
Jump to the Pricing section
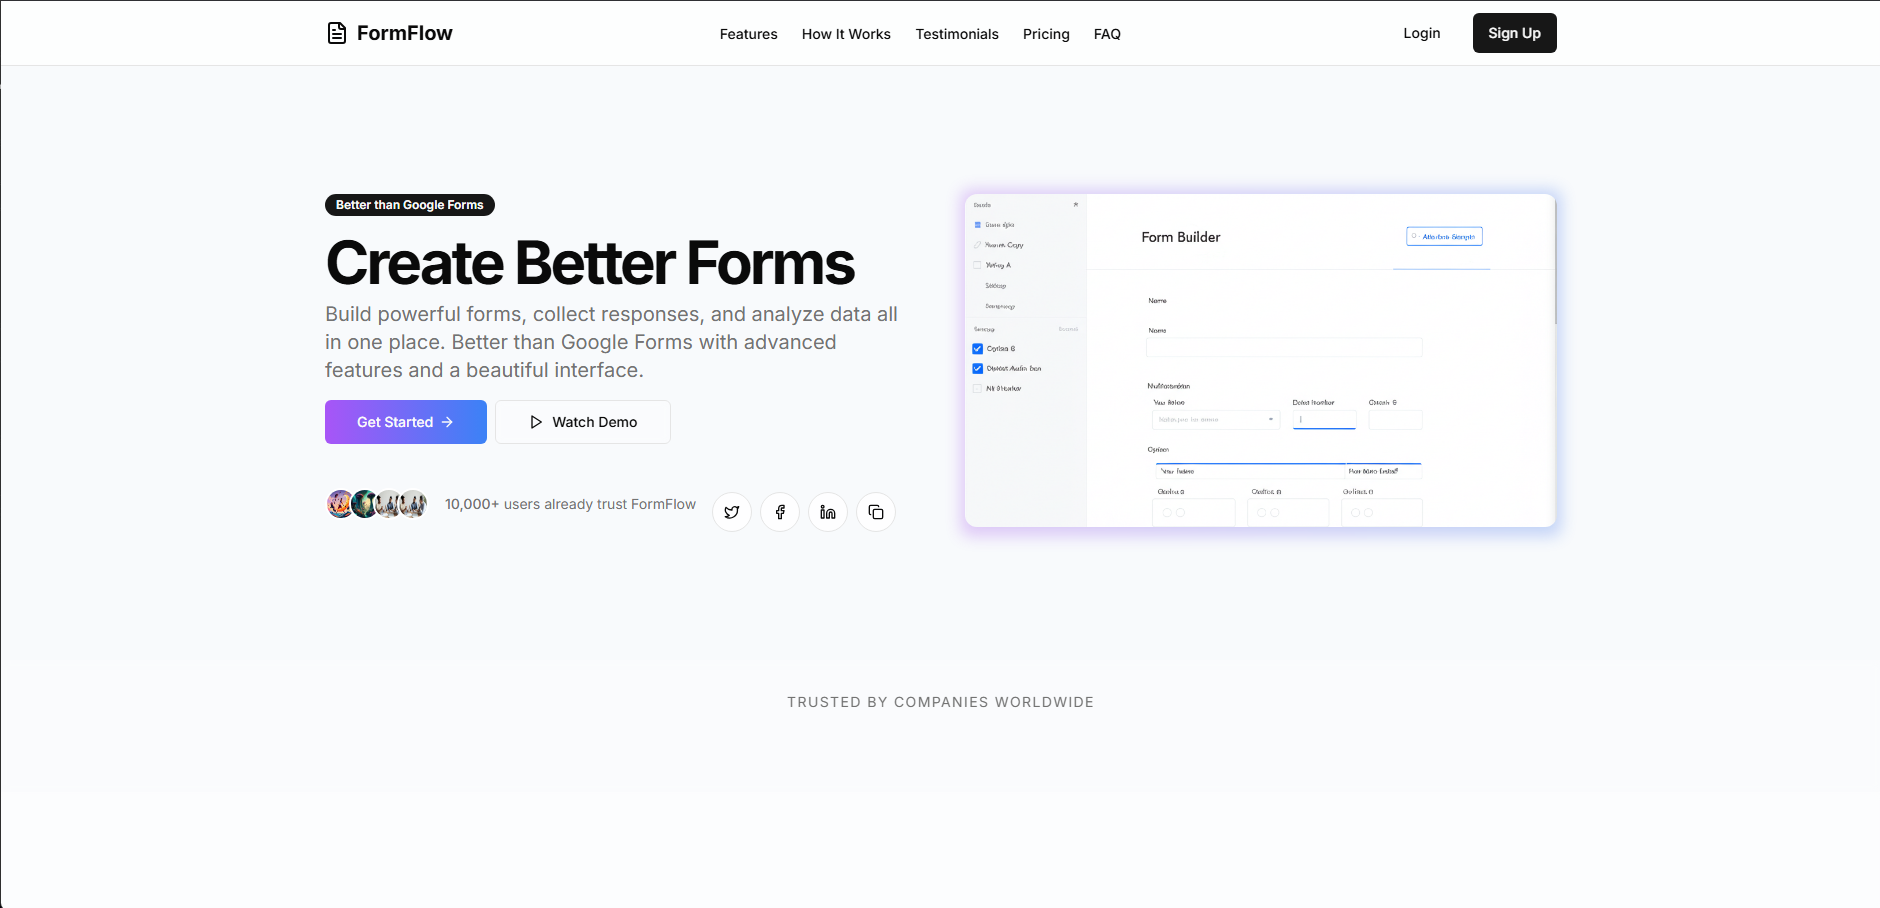pyautogui.click(x=1046, y=34)
